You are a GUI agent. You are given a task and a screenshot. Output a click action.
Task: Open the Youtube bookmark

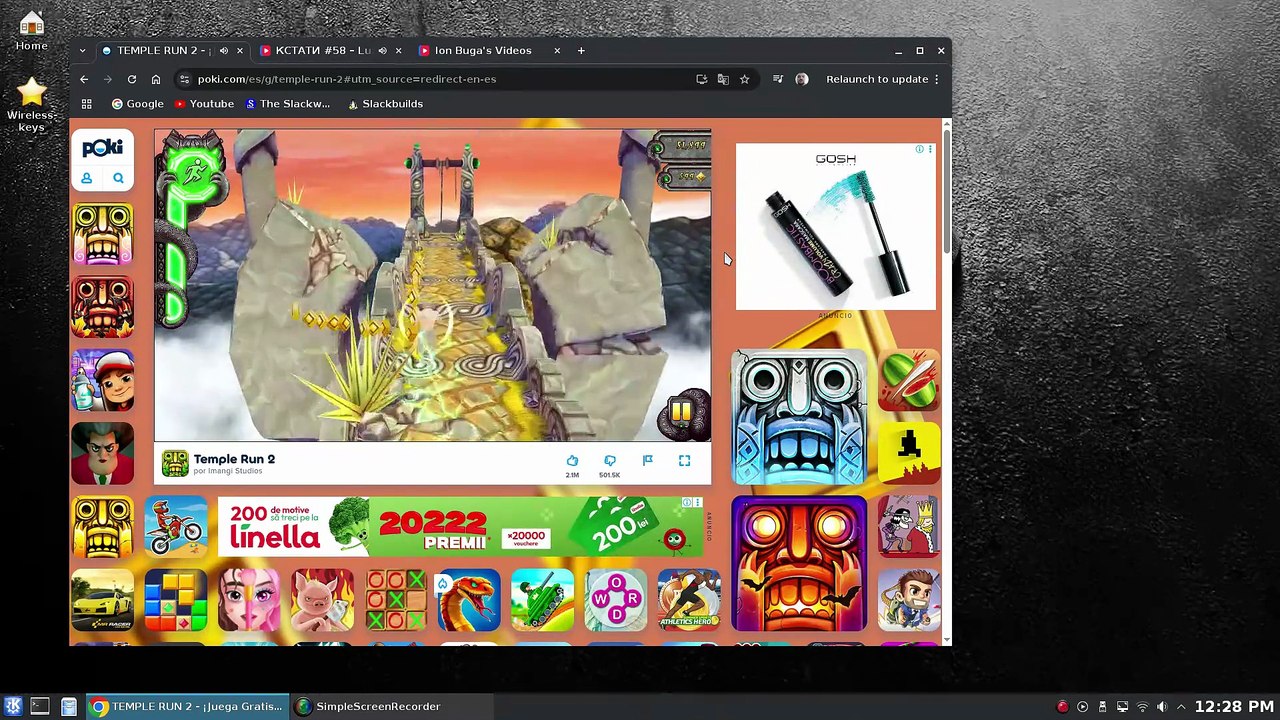204,104
